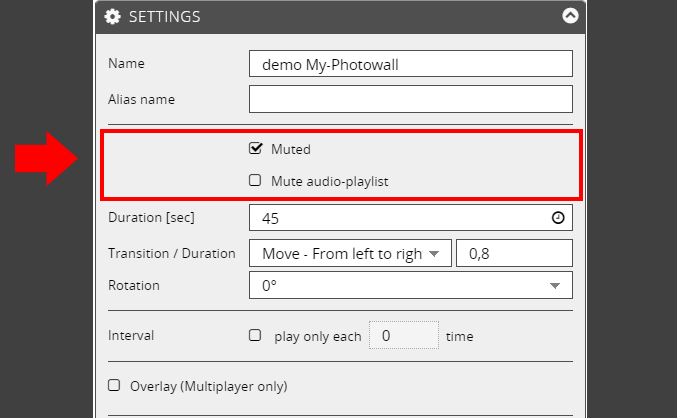Uncheck the Muted checkbox
677x418 pixels.
click(x=255, y=149)
